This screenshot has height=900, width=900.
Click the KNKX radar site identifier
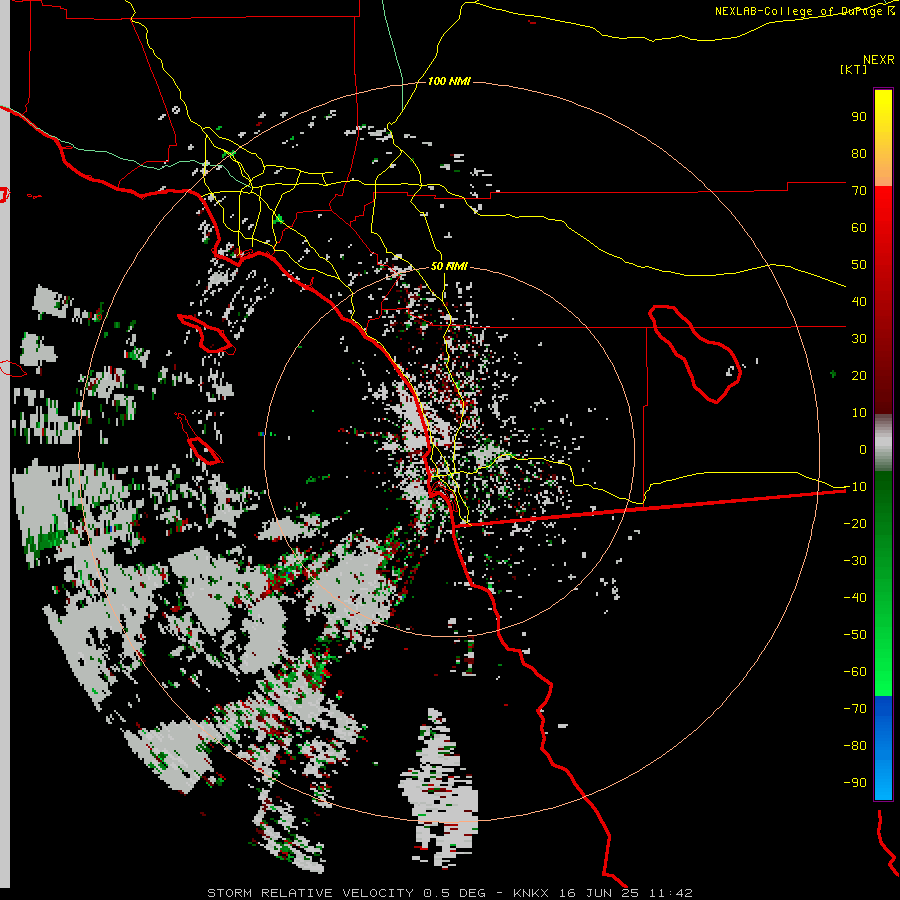(531, 893)
